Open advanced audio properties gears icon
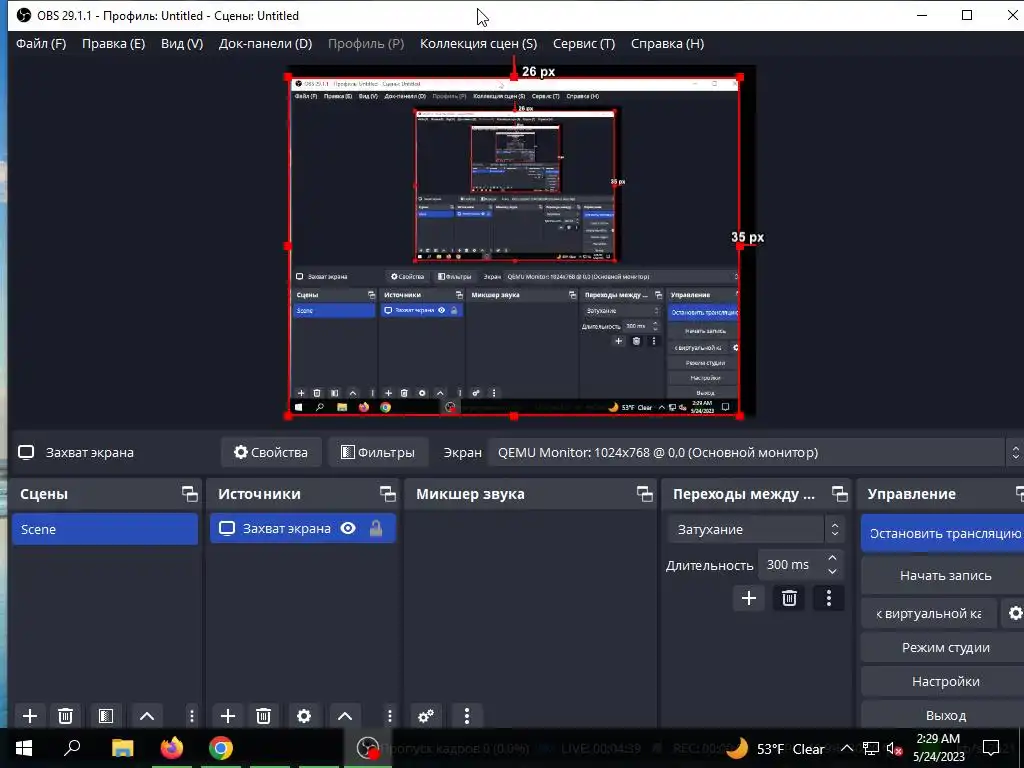This screenshot has width=1024, height=768. (426, 716)
